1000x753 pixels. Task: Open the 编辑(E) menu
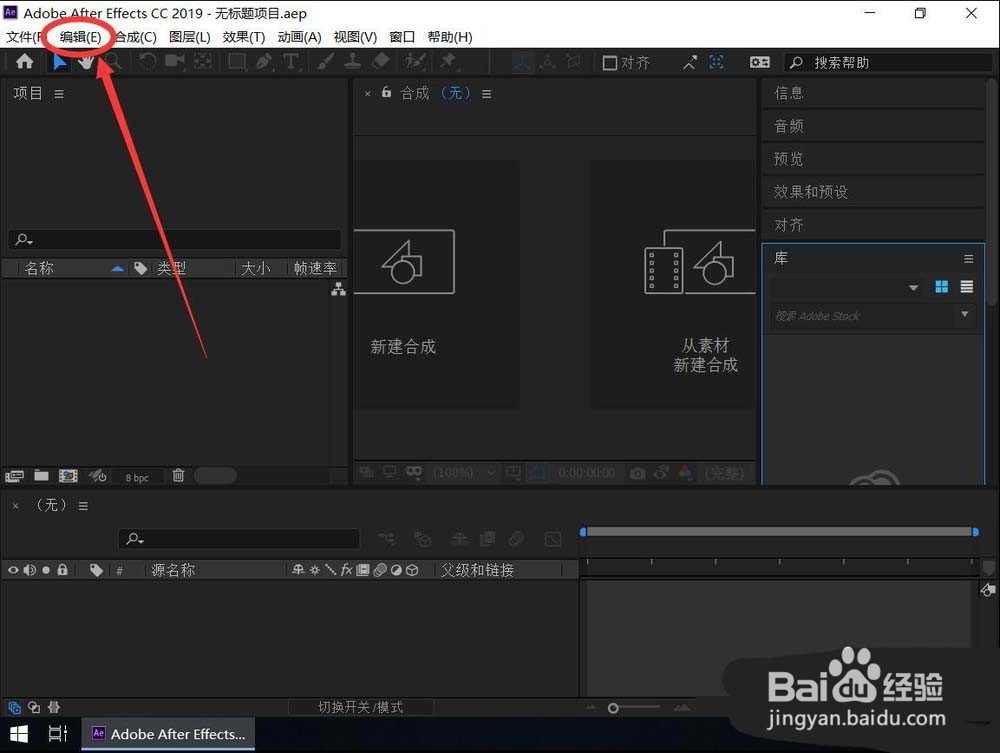click(x=80, y=37)
